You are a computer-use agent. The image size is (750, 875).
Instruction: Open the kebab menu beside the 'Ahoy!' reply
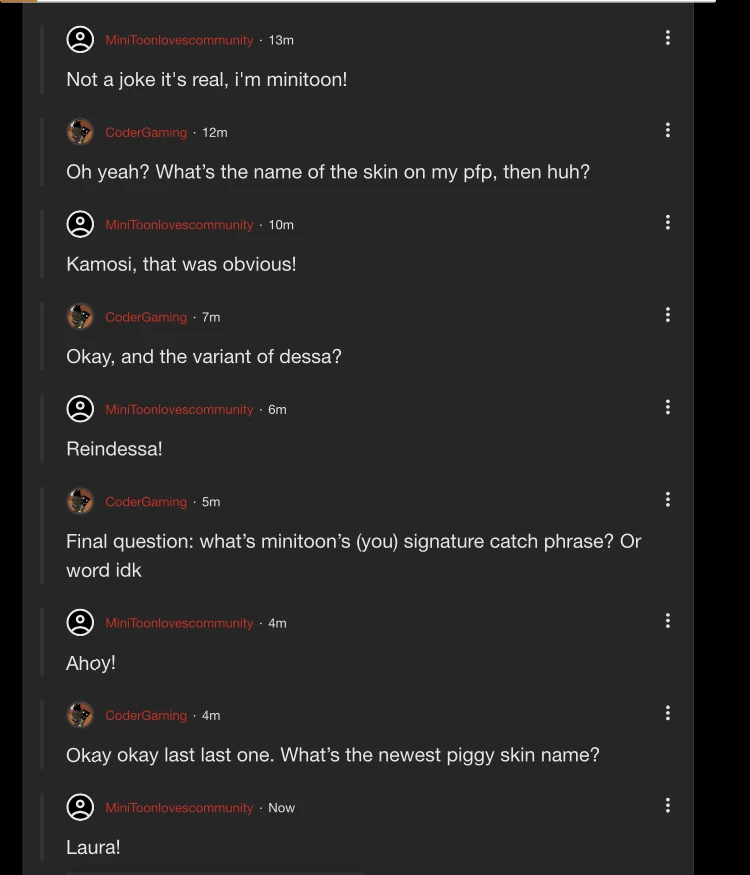pyautogui.click(x=668, y=620)
